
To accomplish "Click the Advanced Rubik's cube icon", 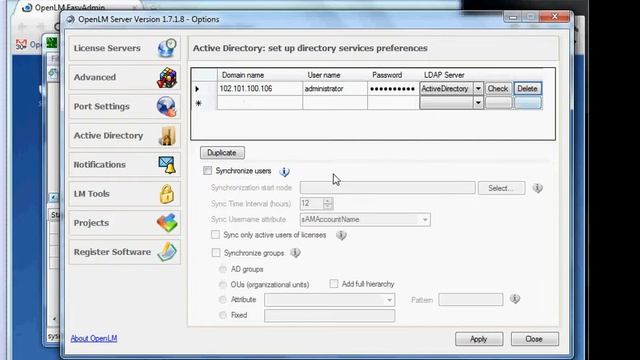I will 167,77.
